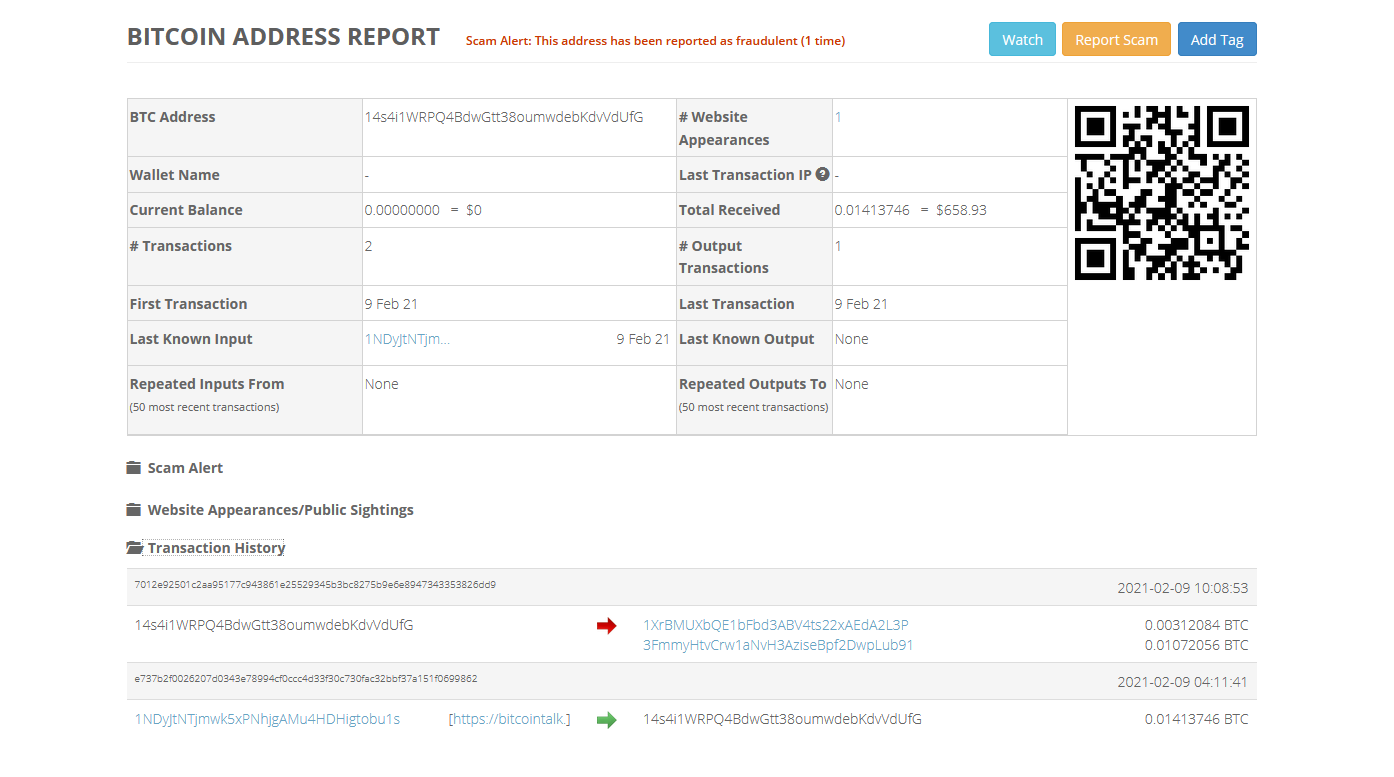
Task: Click the open folder icon beside Transaction History
Action: click(135, 548)
